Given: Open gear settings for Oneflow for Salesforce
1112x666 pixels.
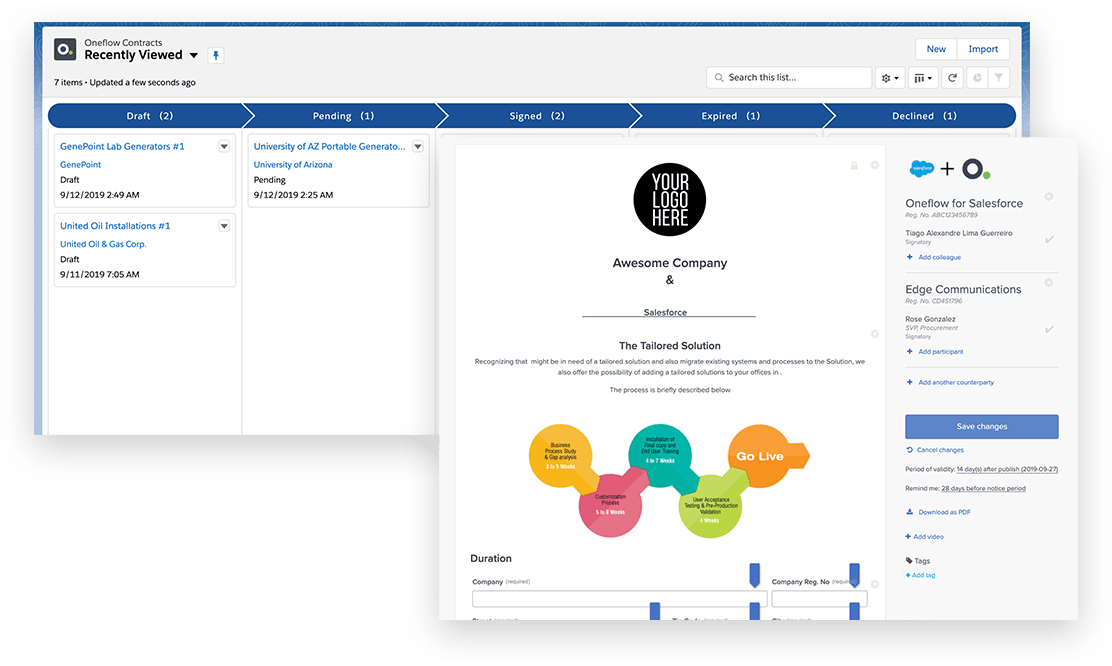Looking at the screenshot, I should pyautogui.click(x=1048, y=196).
